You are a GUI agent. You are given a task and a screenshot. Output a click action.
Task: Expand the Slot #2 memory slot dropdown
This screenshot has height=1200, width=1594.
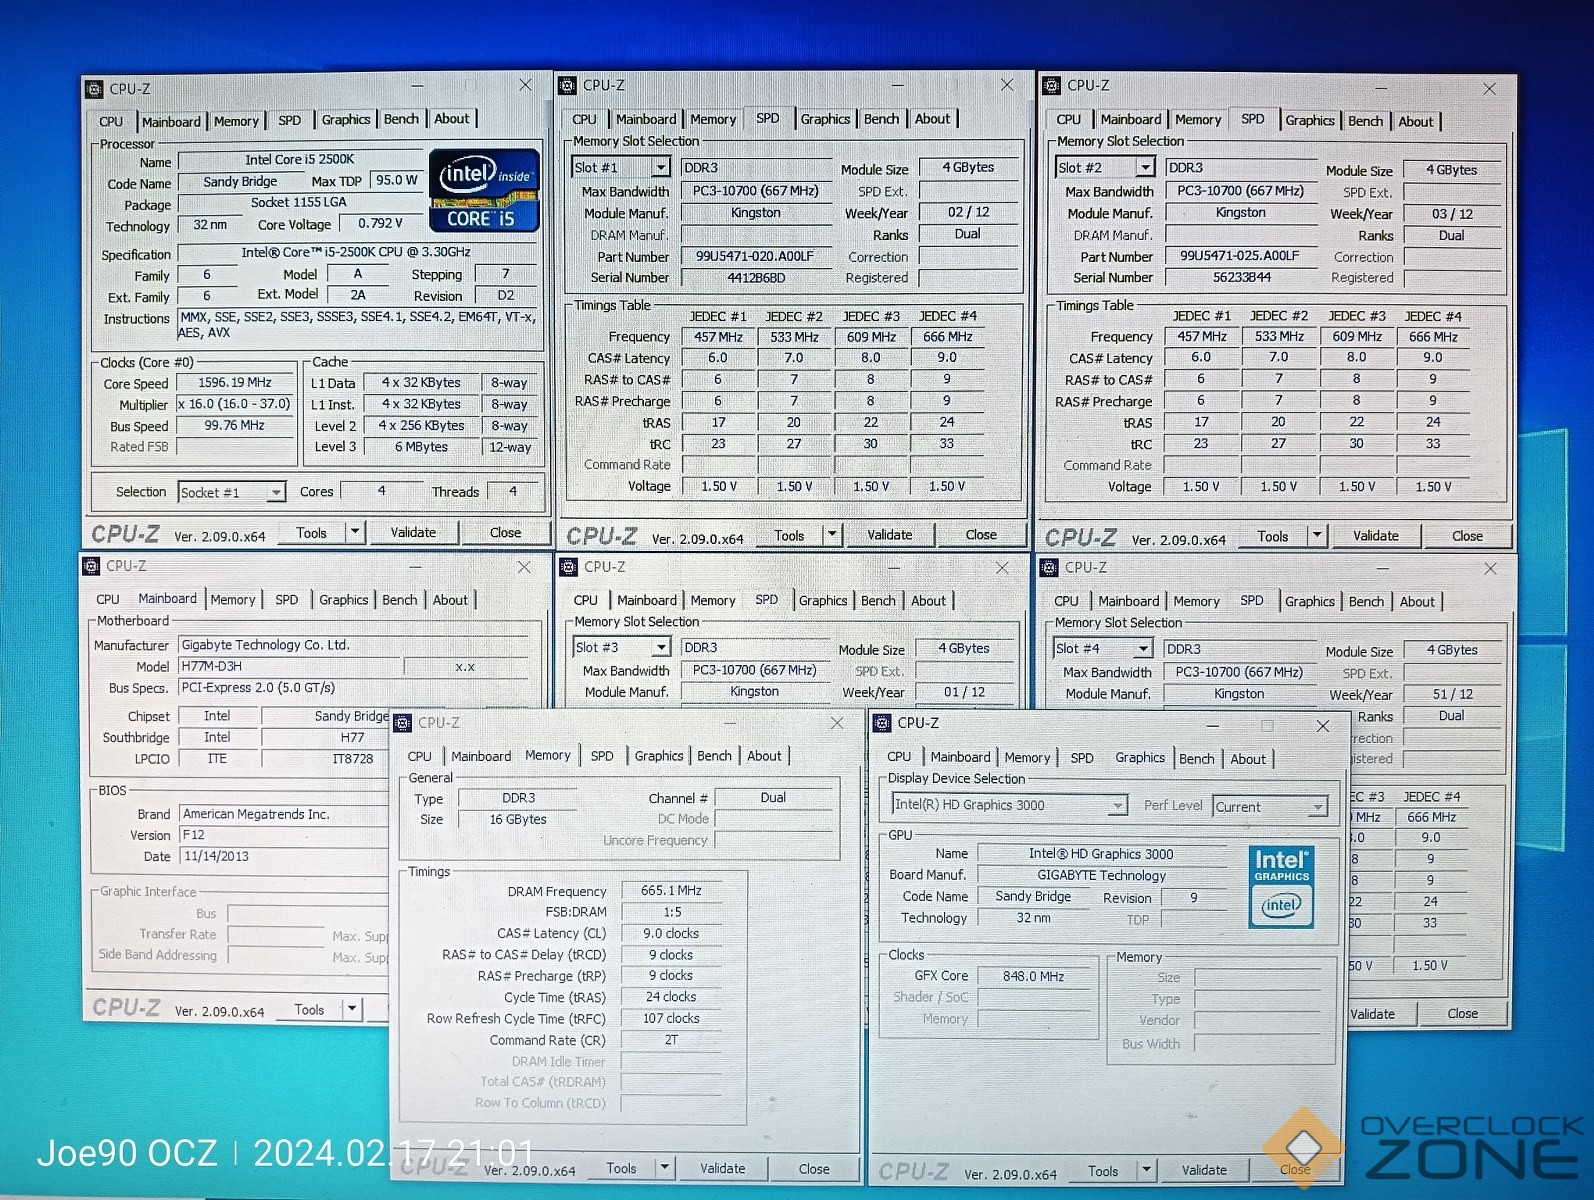(1145, 168)
